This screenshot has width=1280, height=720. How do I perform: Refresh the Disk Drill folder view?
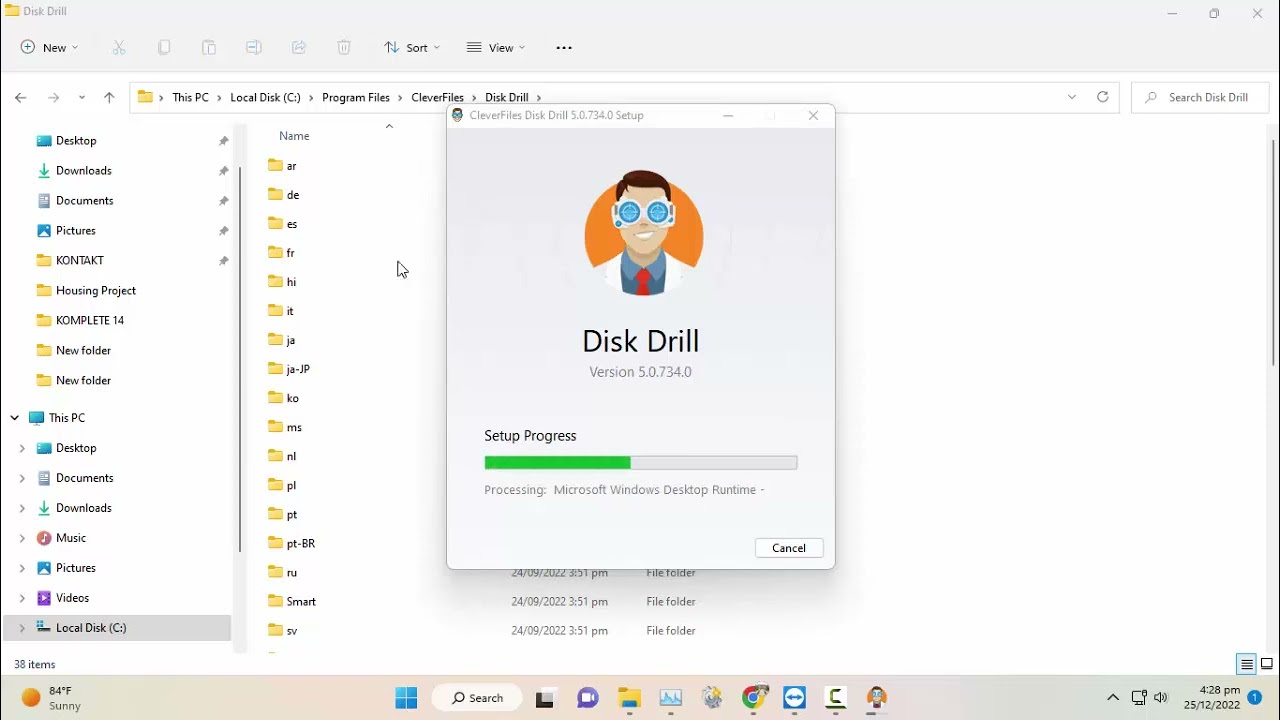point(1103,97)
